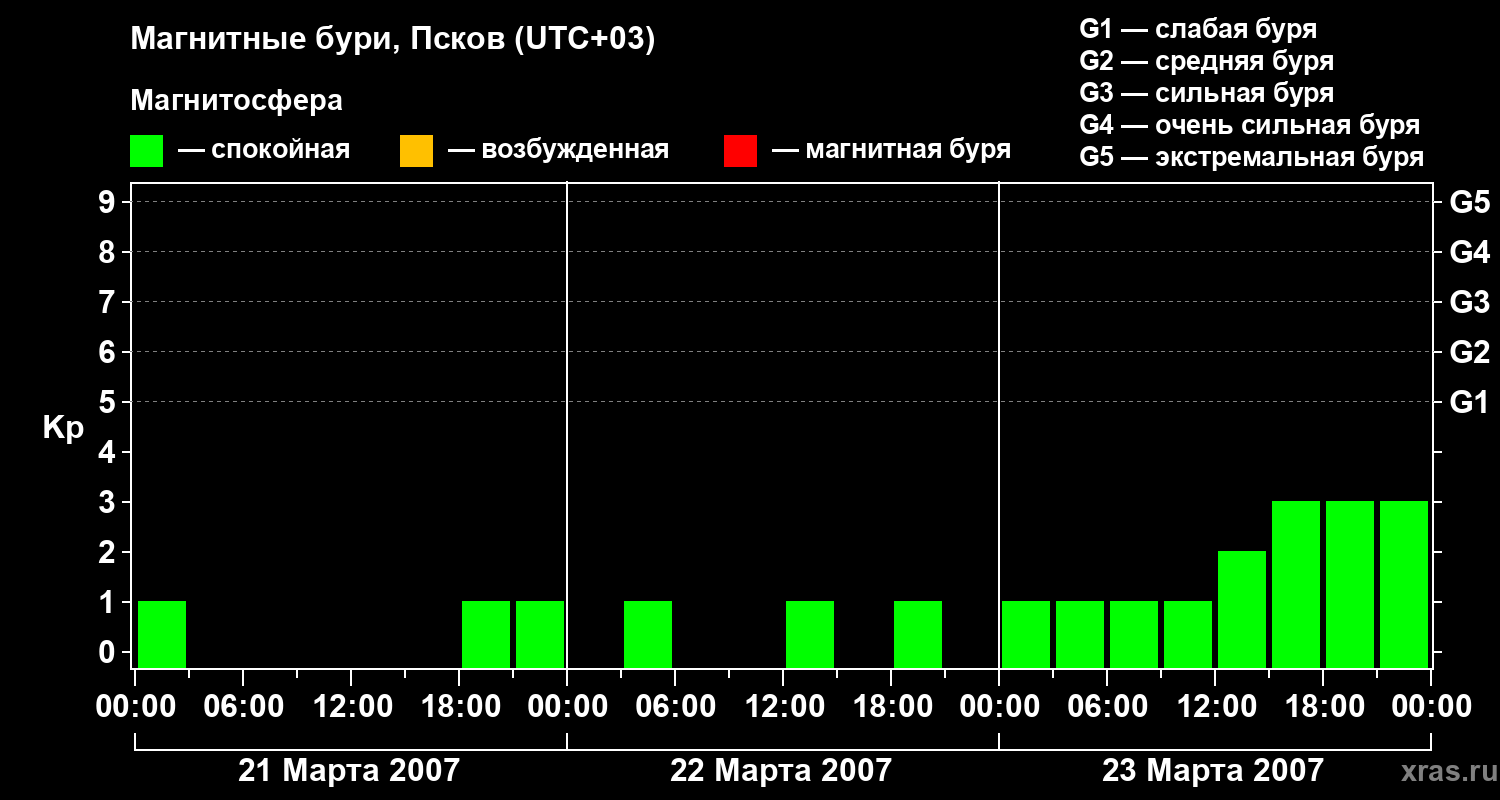Click the 21 March bar starting at 18:00
The image size is (1500, 800).
(486, 634)
